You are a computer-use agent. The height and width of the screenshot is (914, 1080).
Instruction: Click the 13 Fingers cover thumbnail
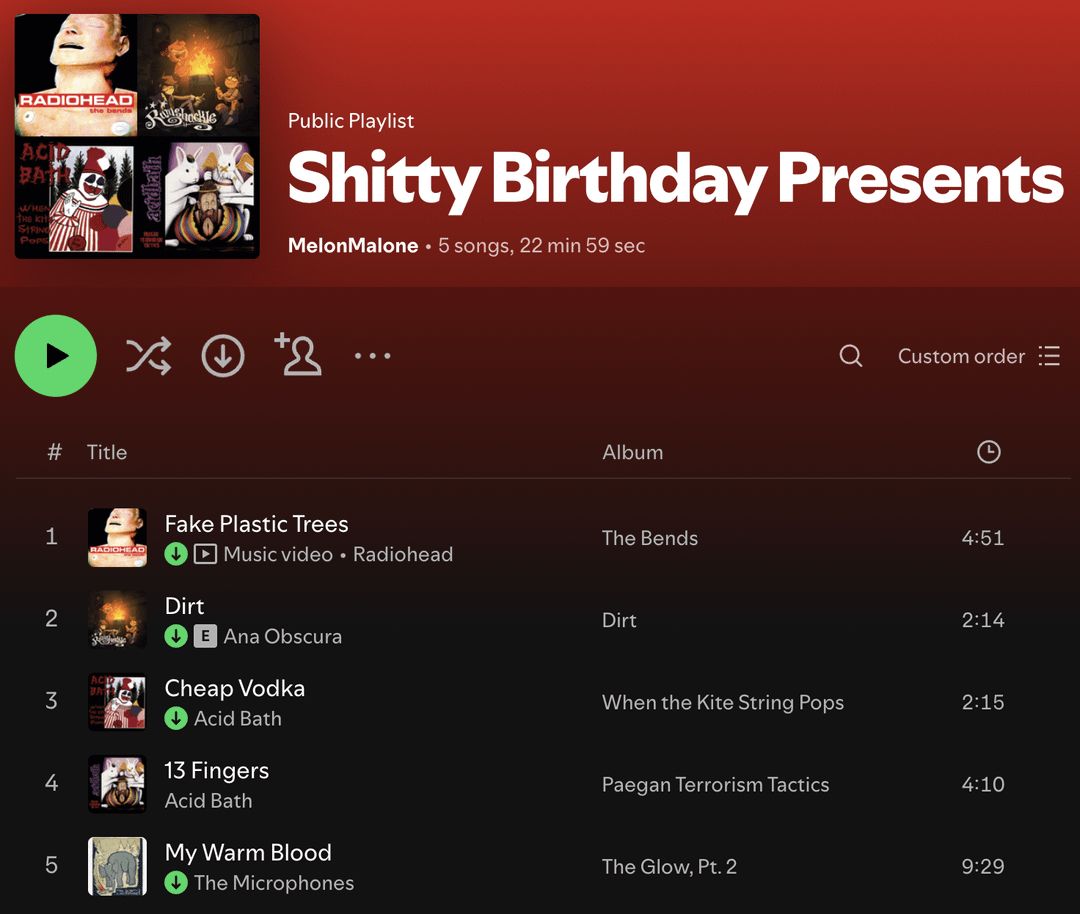coord(117,784)
